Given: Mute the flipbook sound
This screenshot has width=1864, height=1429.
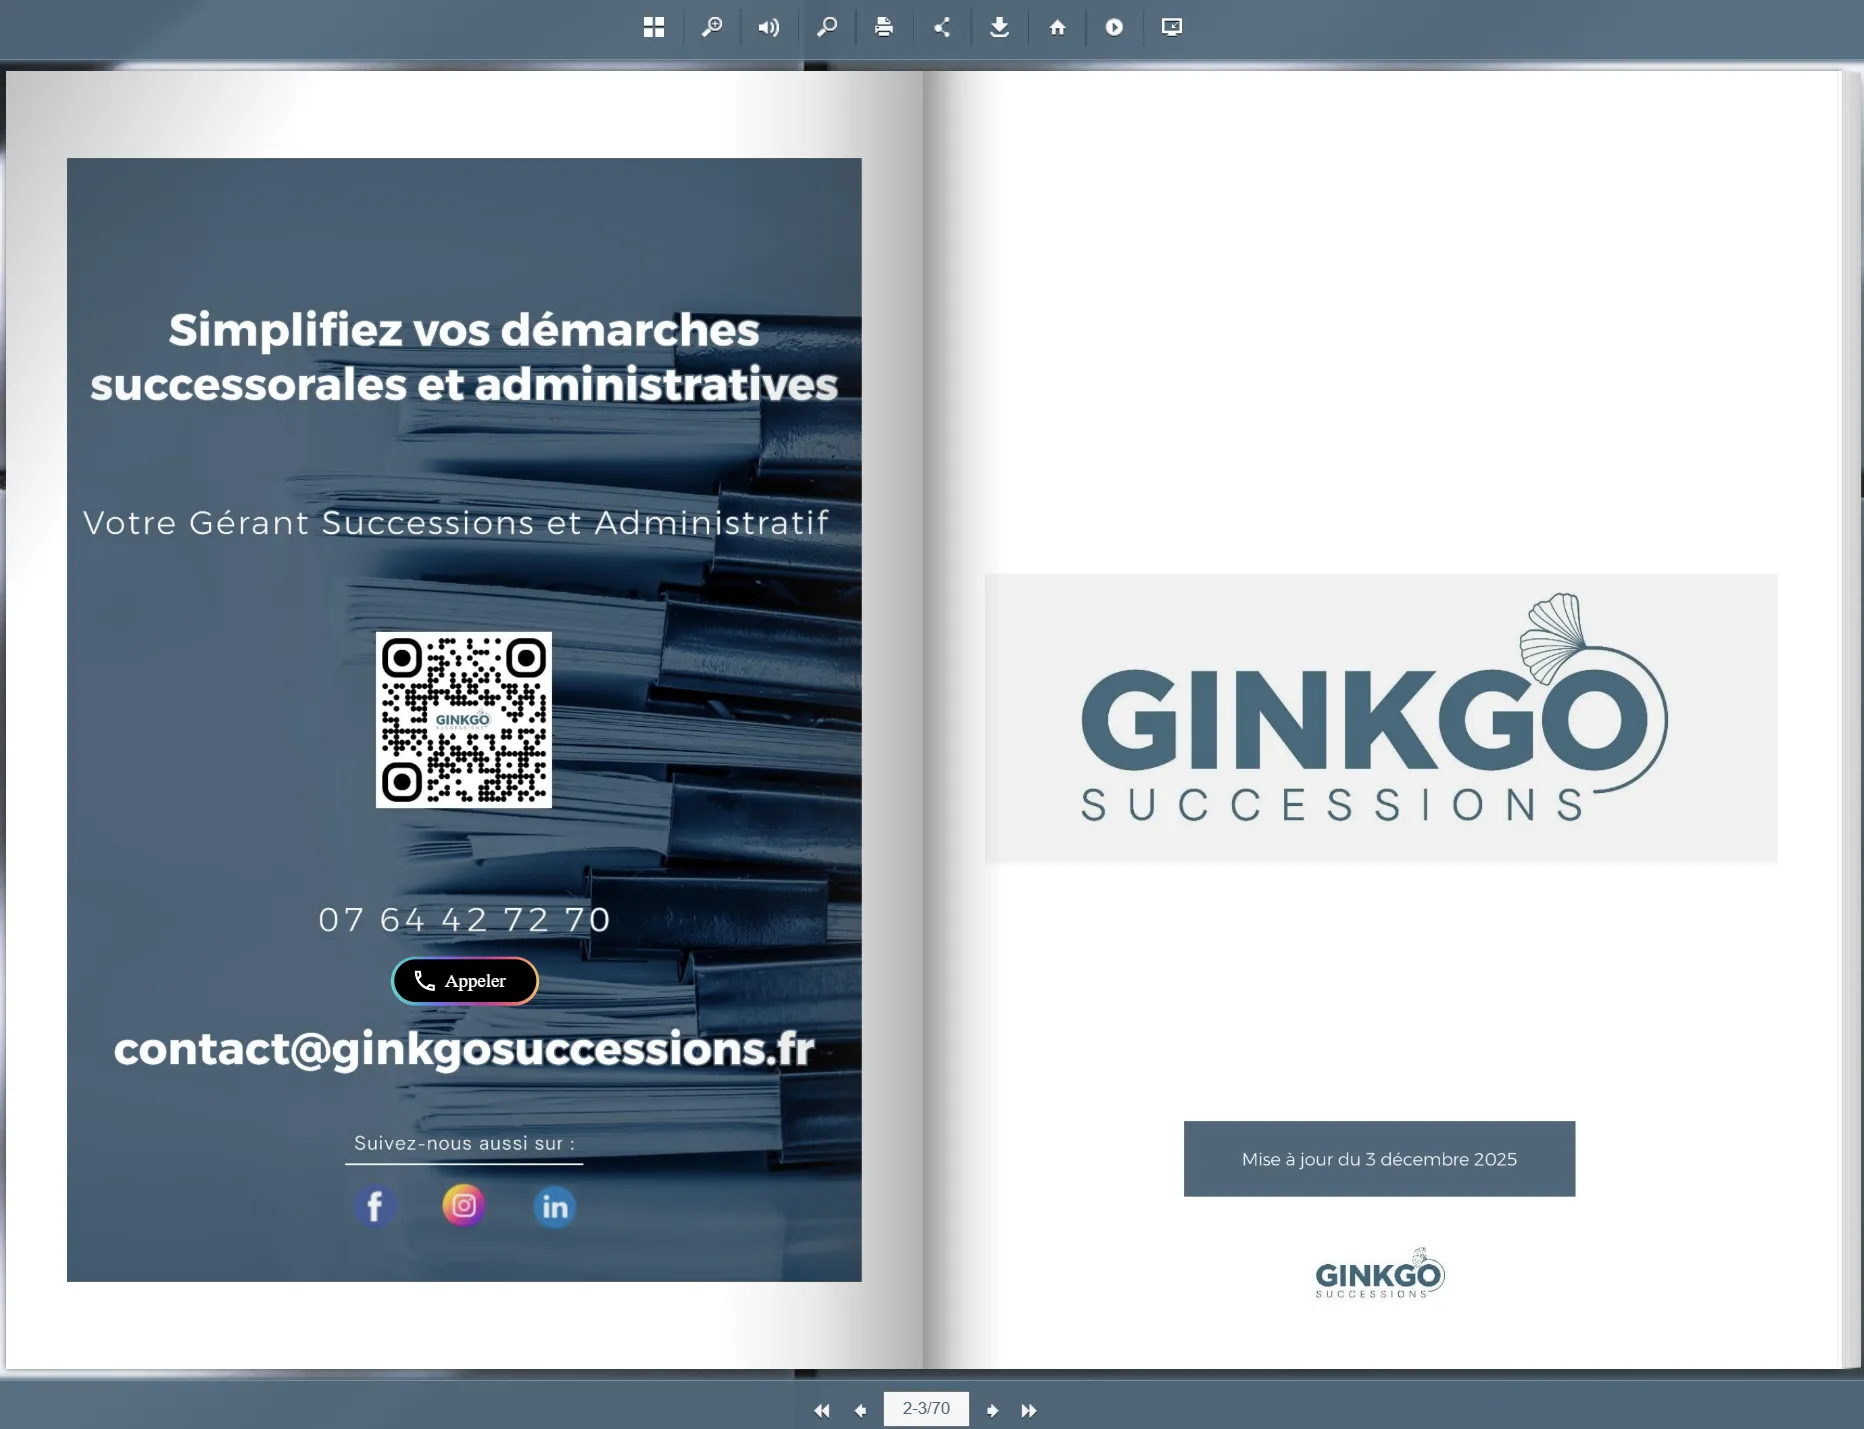Looking at the screenshot, I should click(x=768, y=27).
